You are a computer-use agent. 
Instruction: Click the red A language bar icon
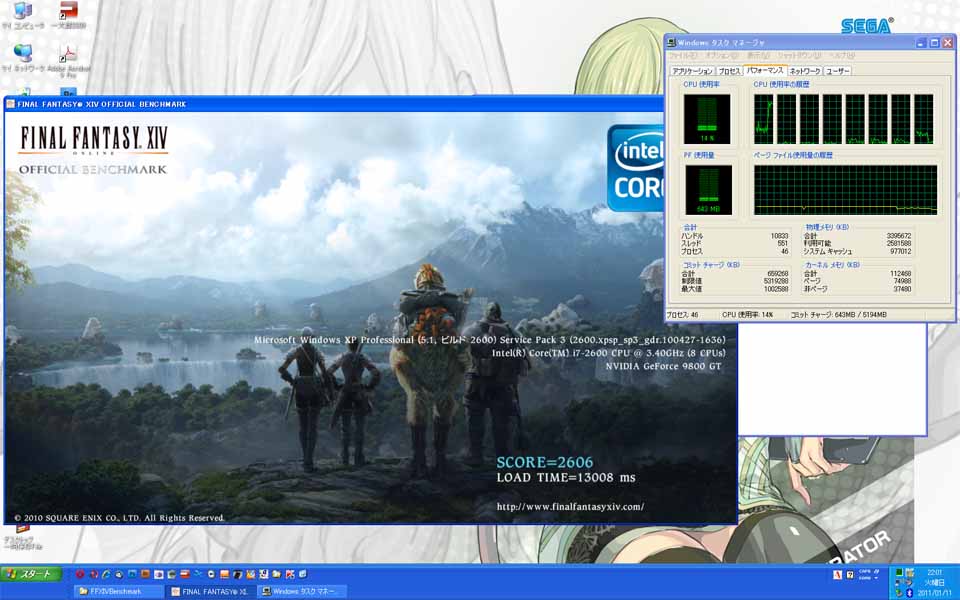click(838, 575)
